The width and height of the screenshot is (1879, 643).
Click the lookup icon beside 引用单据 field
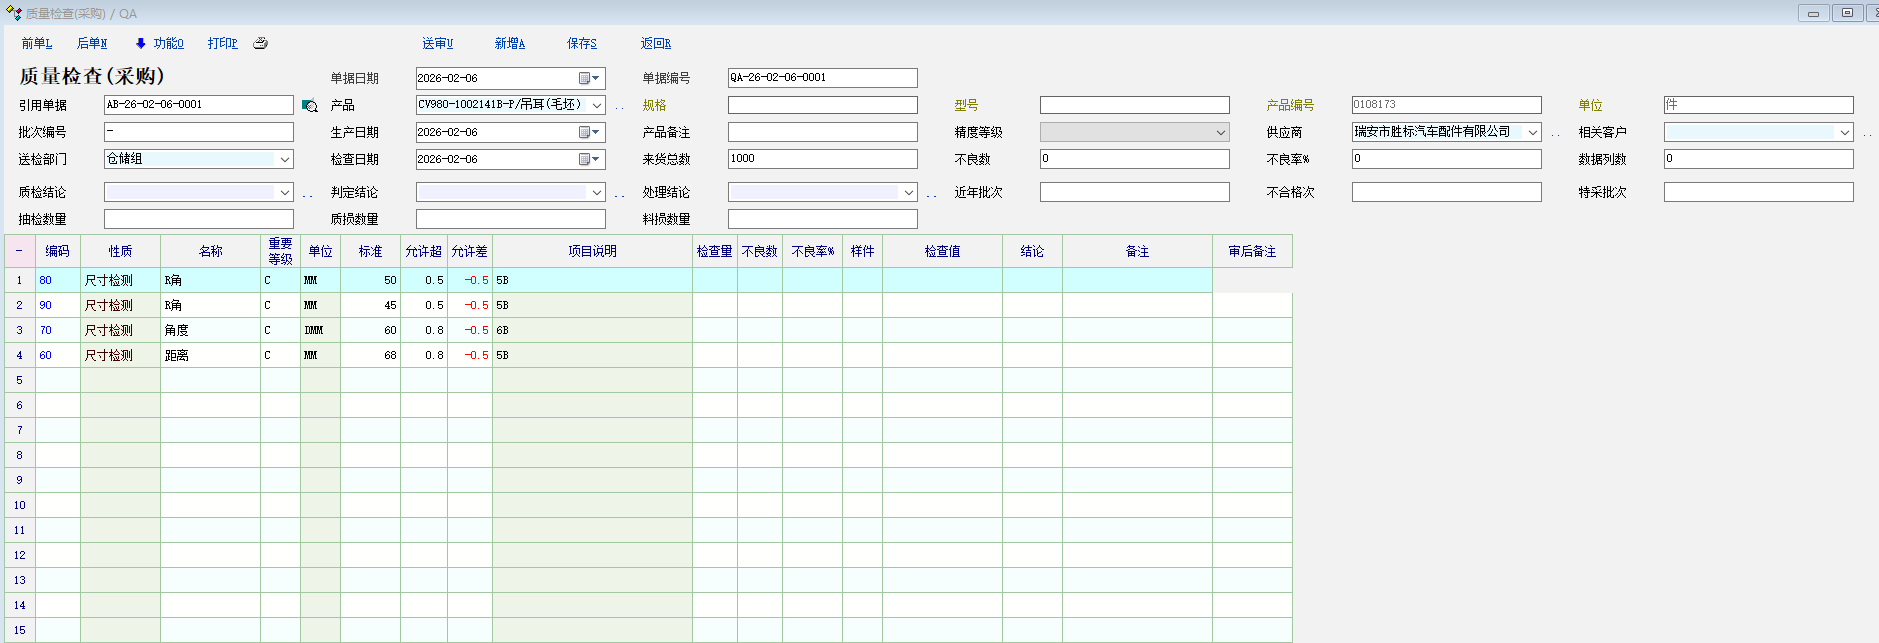pos(310,106)
